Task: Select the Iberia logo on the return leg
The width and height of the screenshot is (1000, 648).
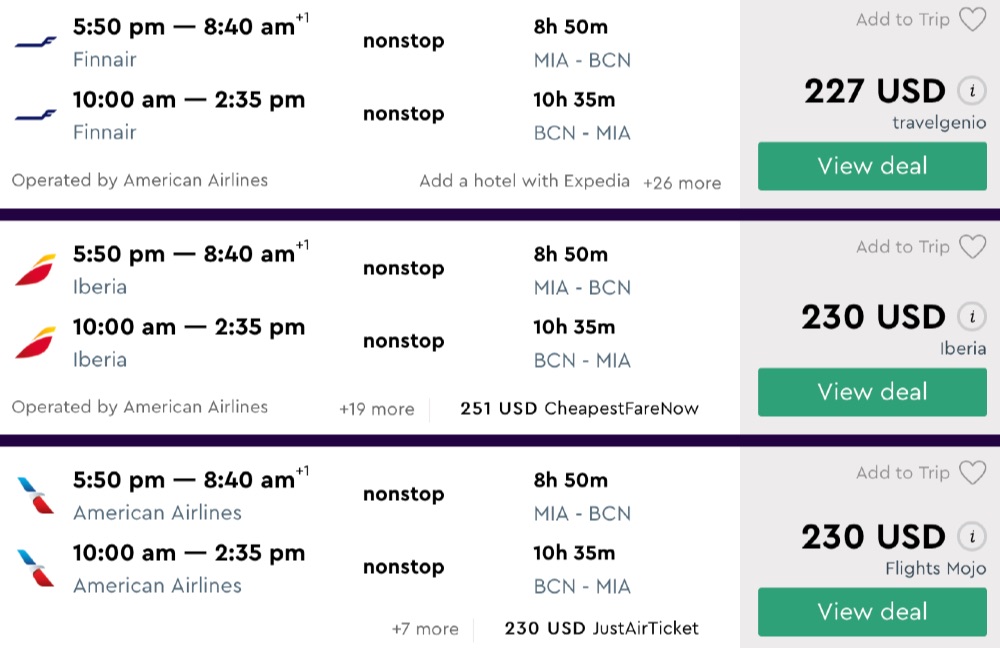Action: [36, 342]
